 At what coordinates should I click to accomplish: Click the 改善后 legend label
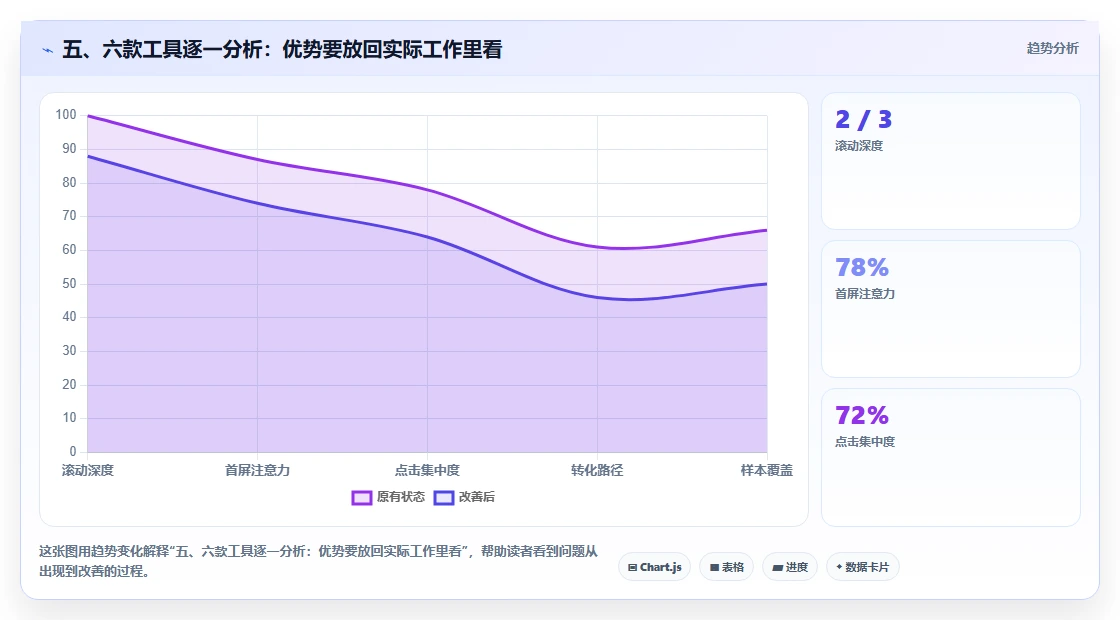pos(476,497)
